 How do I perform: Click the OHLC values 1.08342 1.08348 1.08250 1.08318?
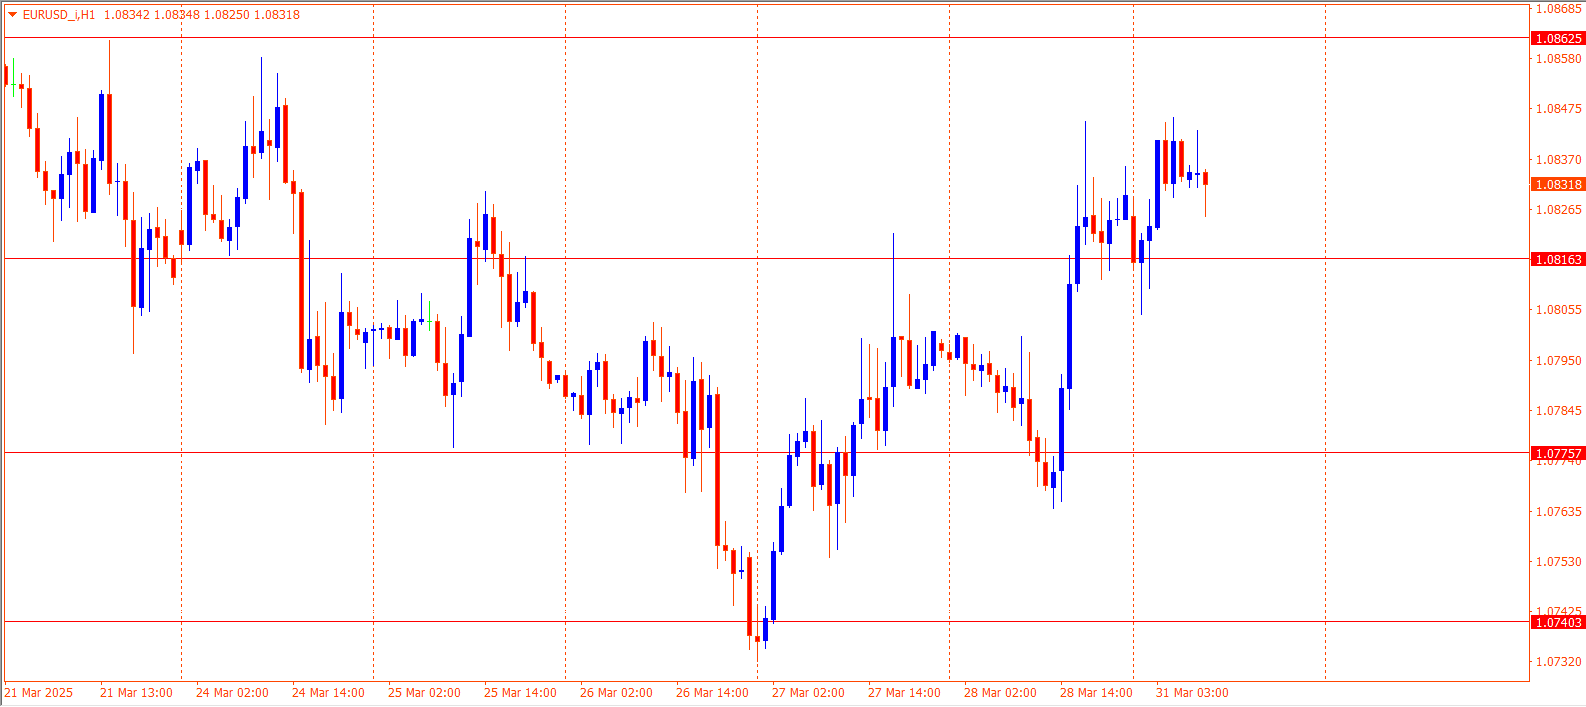click(x=202, y=15)
